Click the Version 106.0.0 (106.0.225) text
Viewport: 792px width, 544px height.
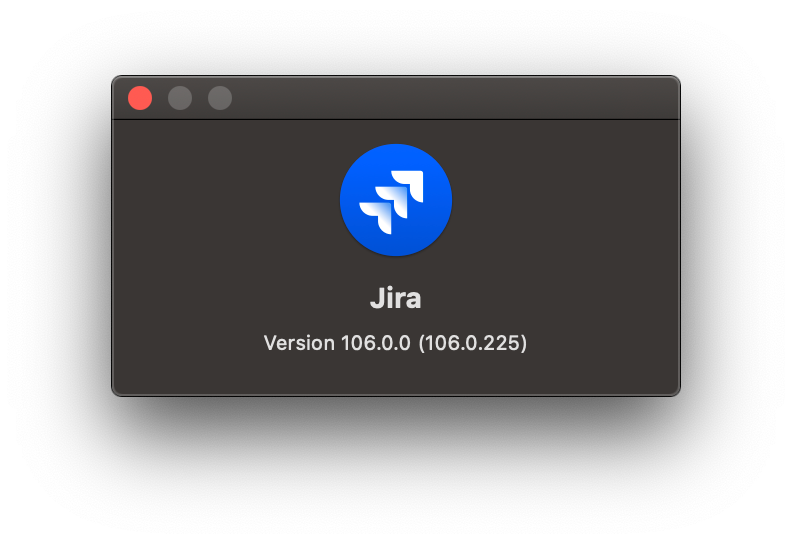pos(395,343)
